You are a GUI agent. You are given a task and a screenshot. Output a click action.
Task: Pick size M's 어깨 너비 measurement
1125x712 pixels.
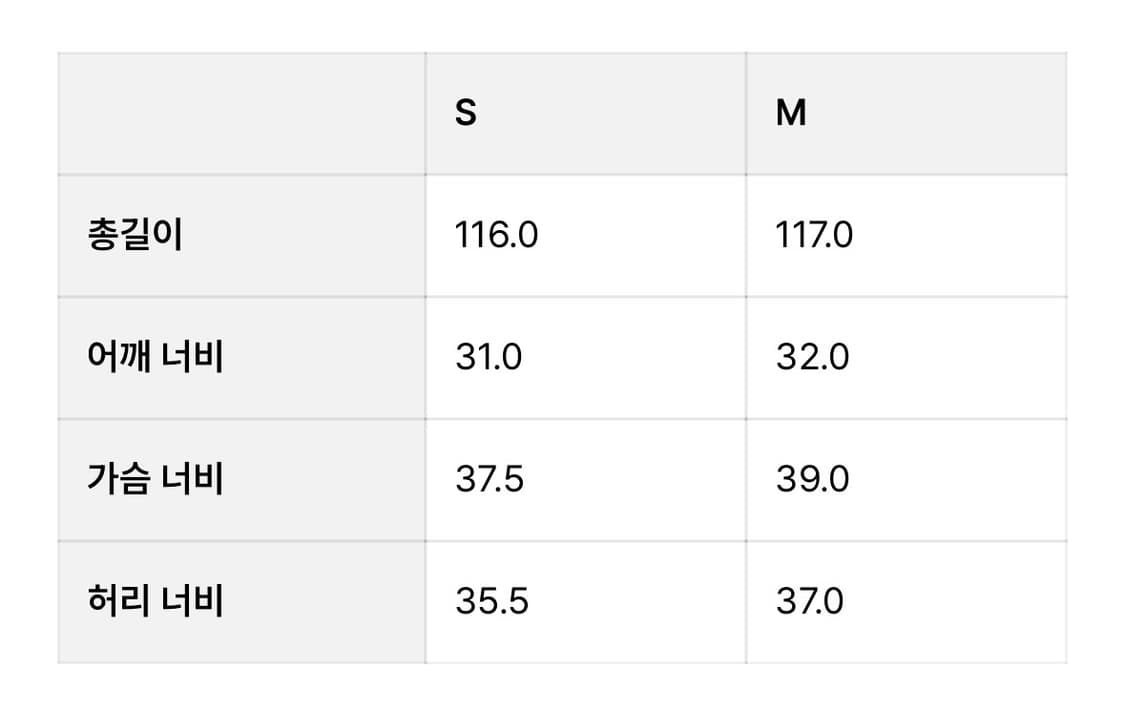(x=812, y=357)
